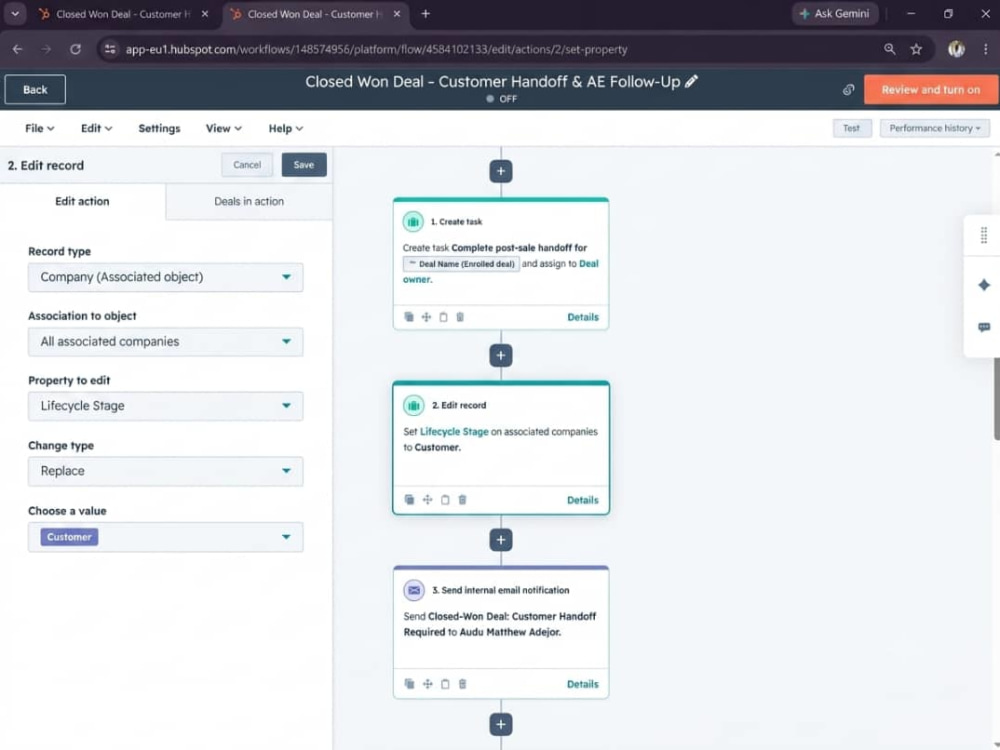This screenshot has width=1000, height=750.
Task: Click move icon on Create task card
Action: coord(426,317)
